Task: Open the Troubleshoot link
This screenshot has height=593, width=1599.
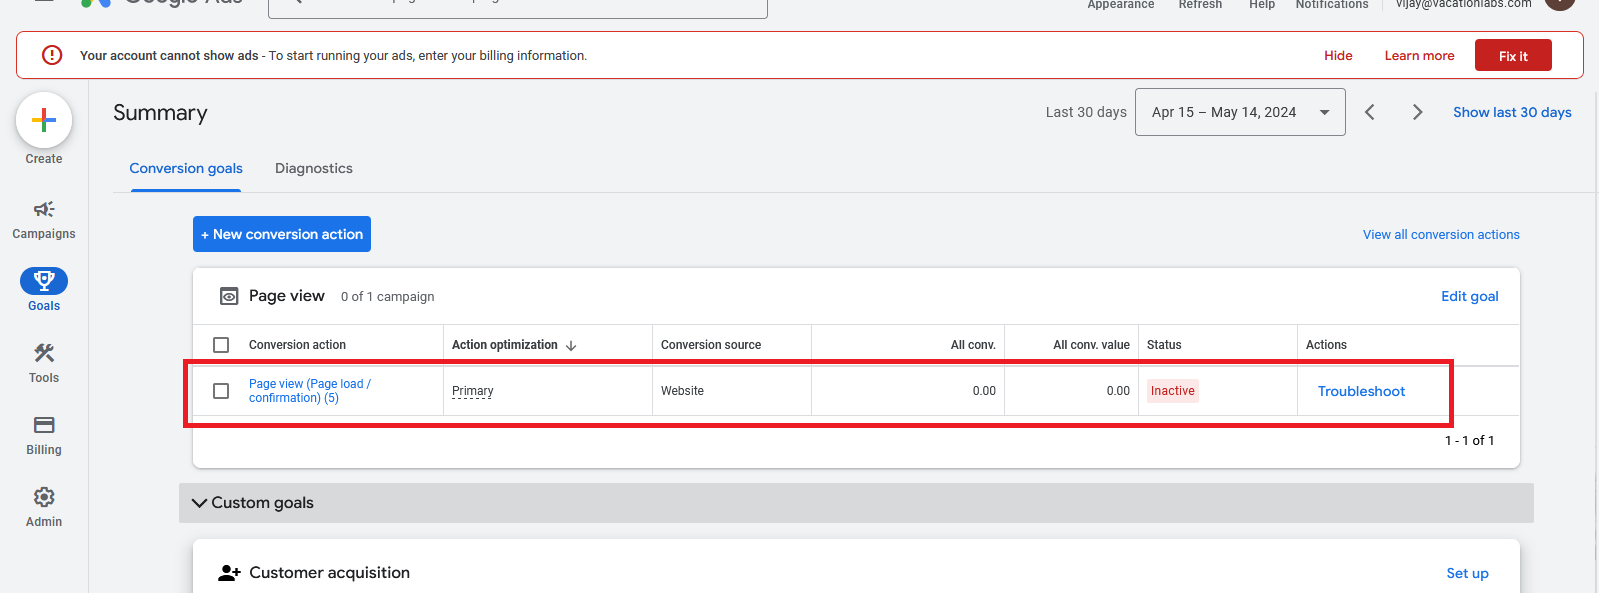Action: point(1361,391)
